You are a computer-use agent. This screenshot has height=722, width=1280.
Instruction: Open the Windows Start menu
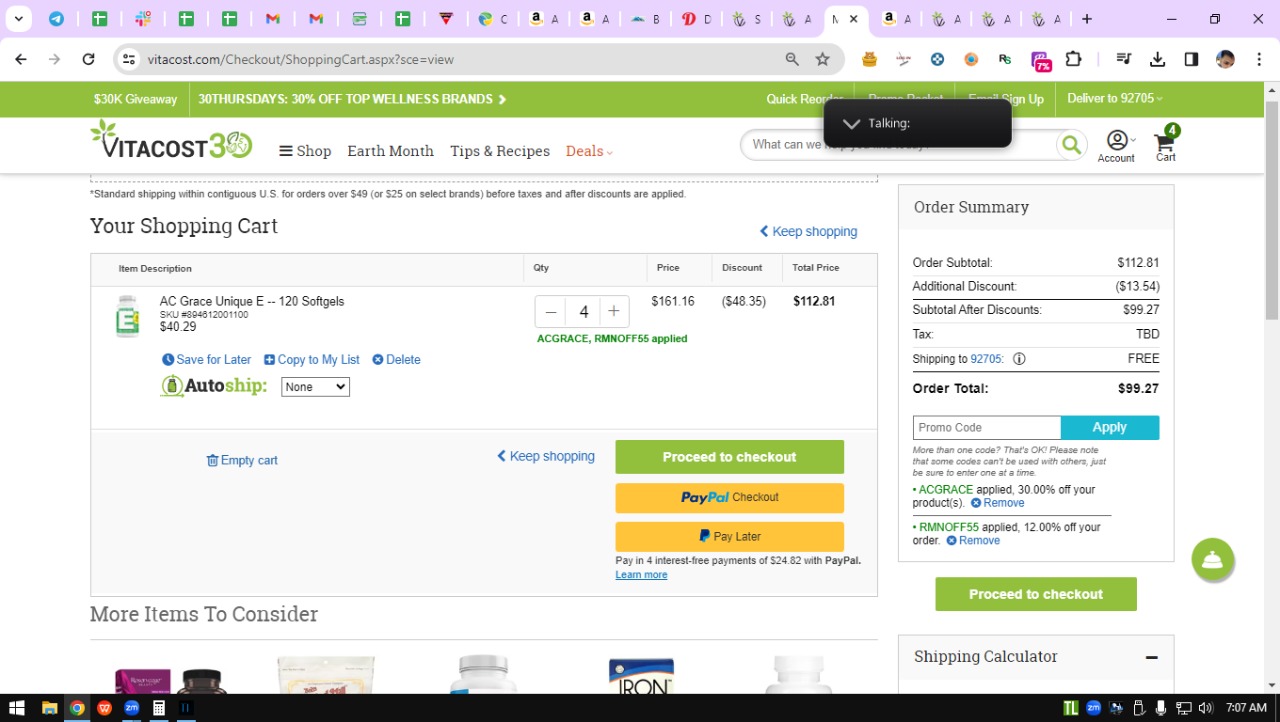17,708
